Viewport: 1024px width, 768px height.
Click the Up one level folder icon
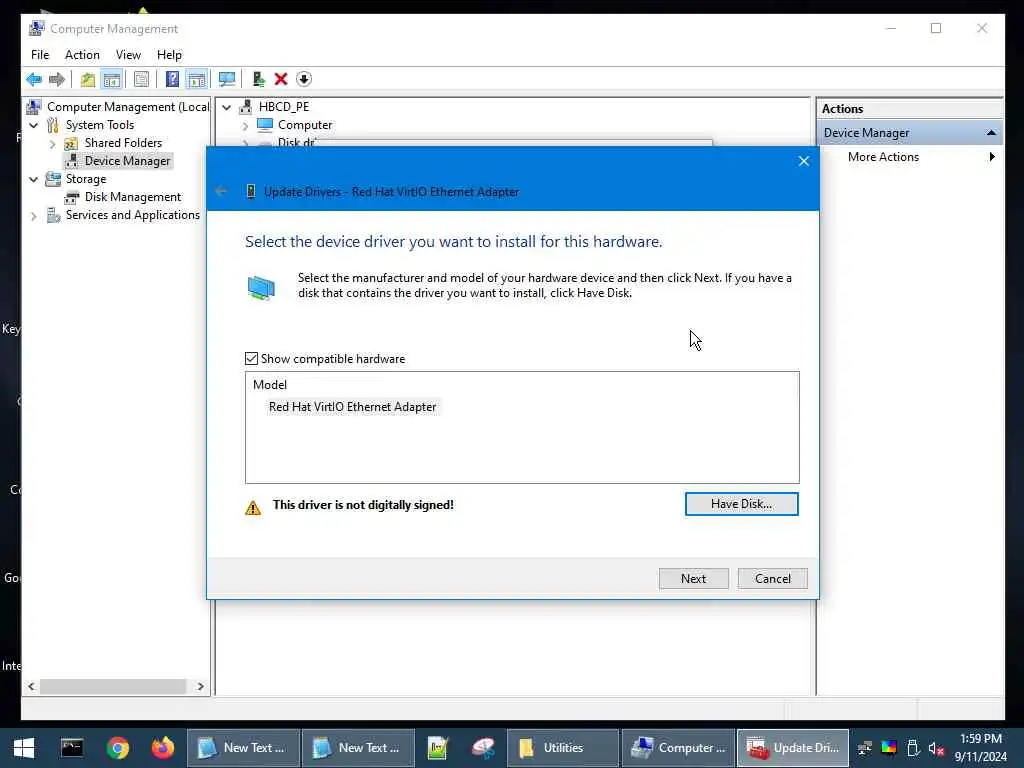[88, 80]
